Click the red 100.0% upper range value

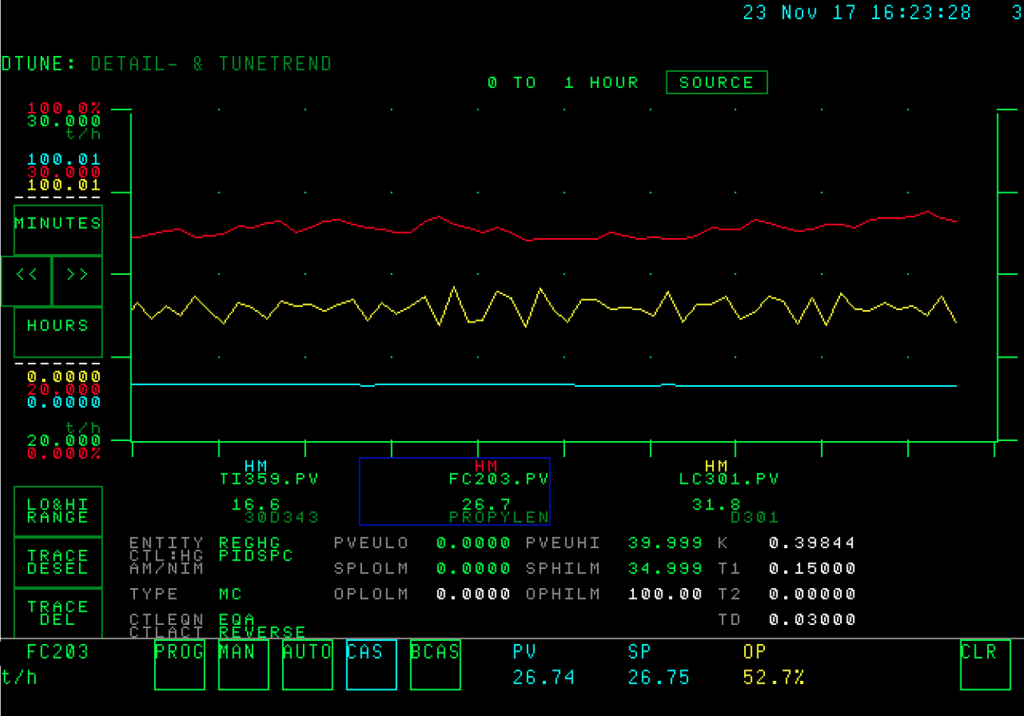[64, 108]
